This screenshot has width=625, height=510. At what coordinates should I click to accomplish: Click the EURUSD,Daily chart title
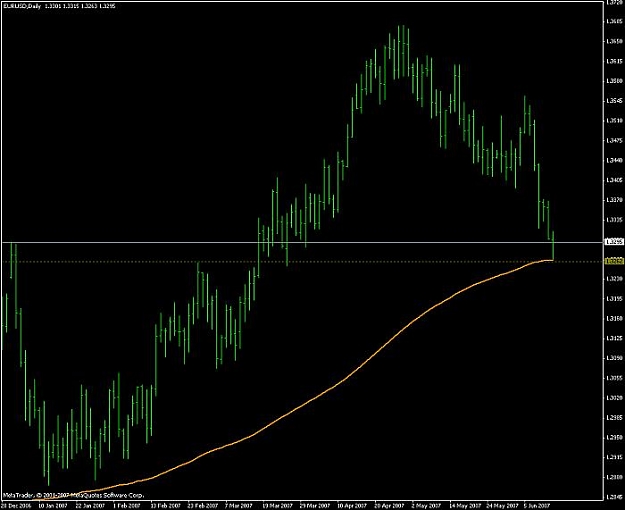coord(22,6)
